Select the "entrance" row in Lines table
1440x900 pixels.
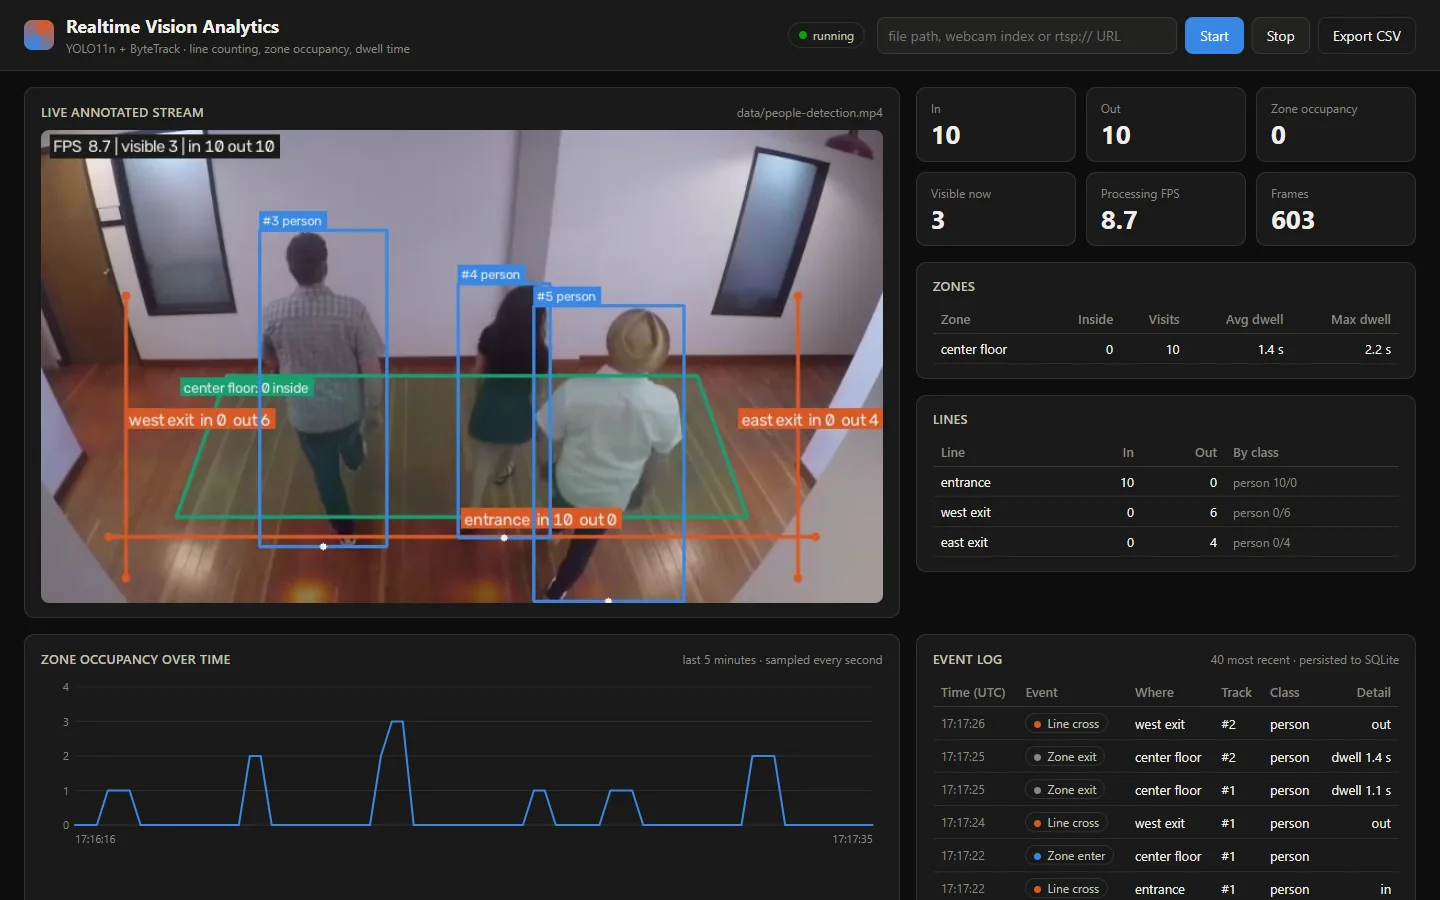1166,482
